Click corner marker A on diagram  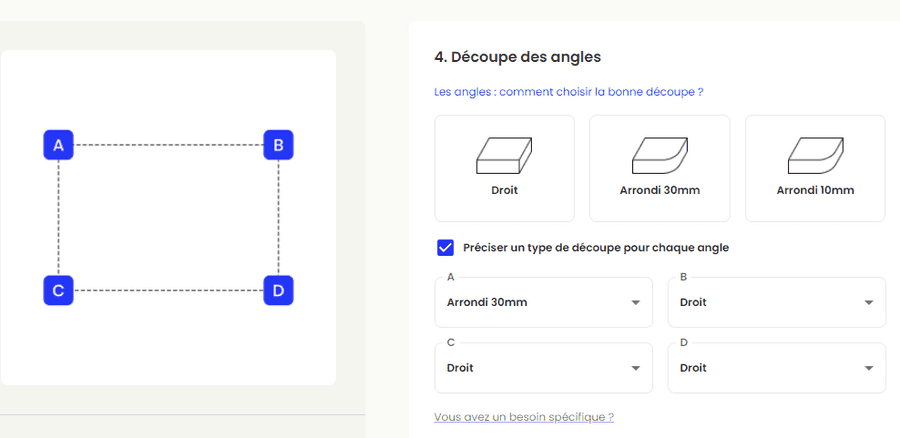coord(58,145)
